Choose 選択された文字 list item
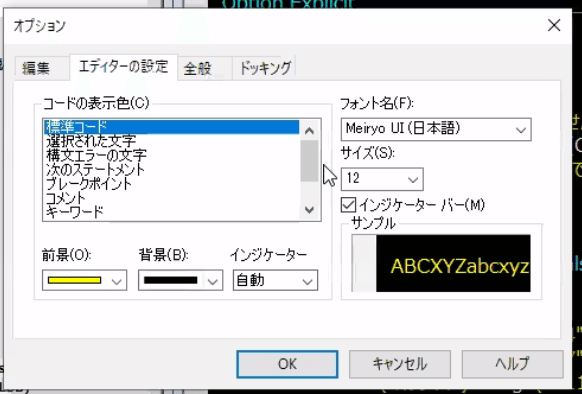The image size is (582, 394). pos(171,141)
